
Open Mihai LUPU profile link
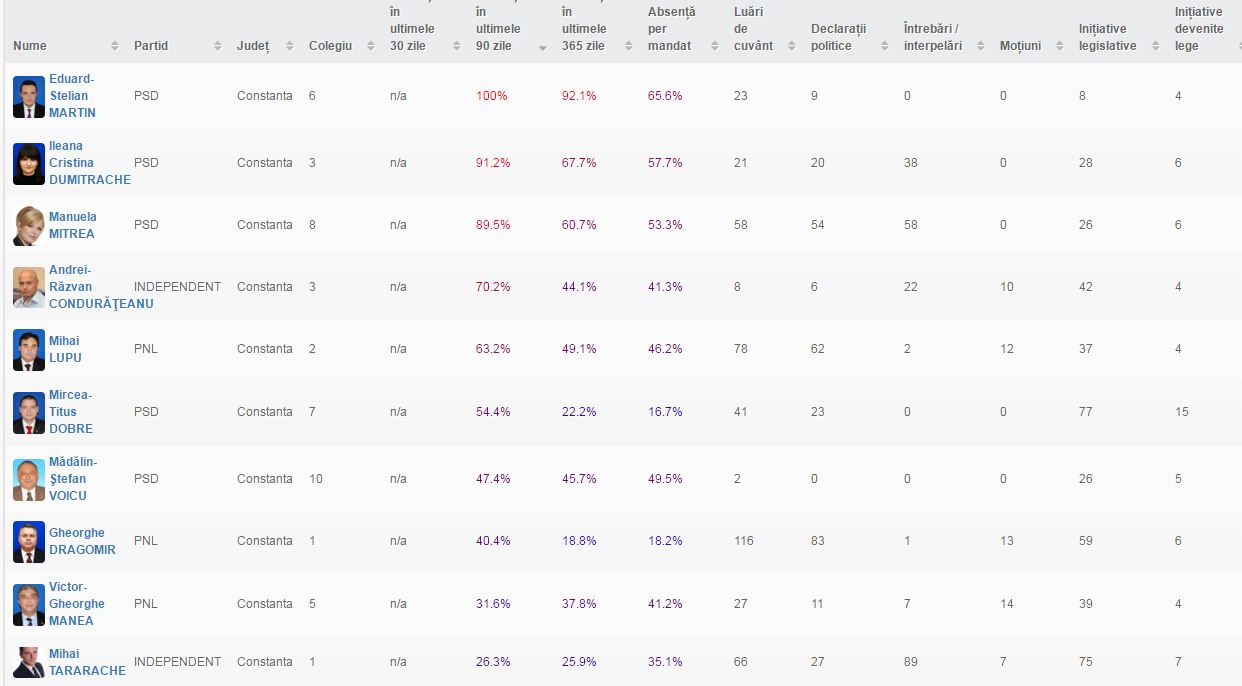click(65, 349)
